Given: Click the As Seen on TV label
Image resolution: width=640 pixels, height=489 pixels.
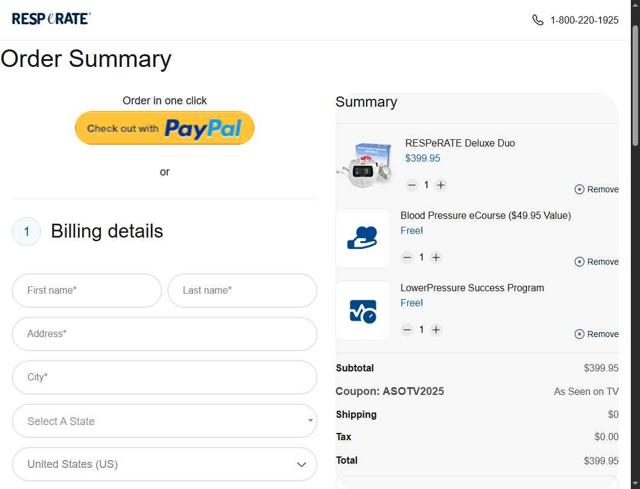Looking at the screenshot, I should point(586,391).
